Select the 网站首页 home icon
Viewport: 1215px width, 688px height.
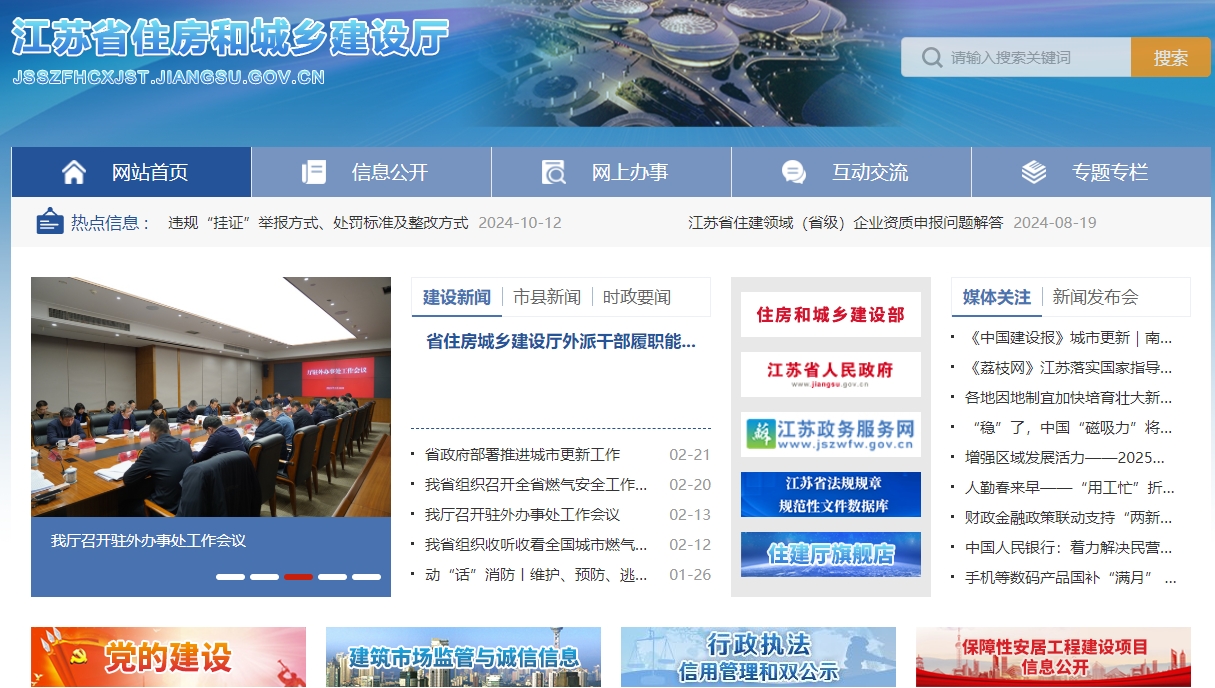click(73, 171)
